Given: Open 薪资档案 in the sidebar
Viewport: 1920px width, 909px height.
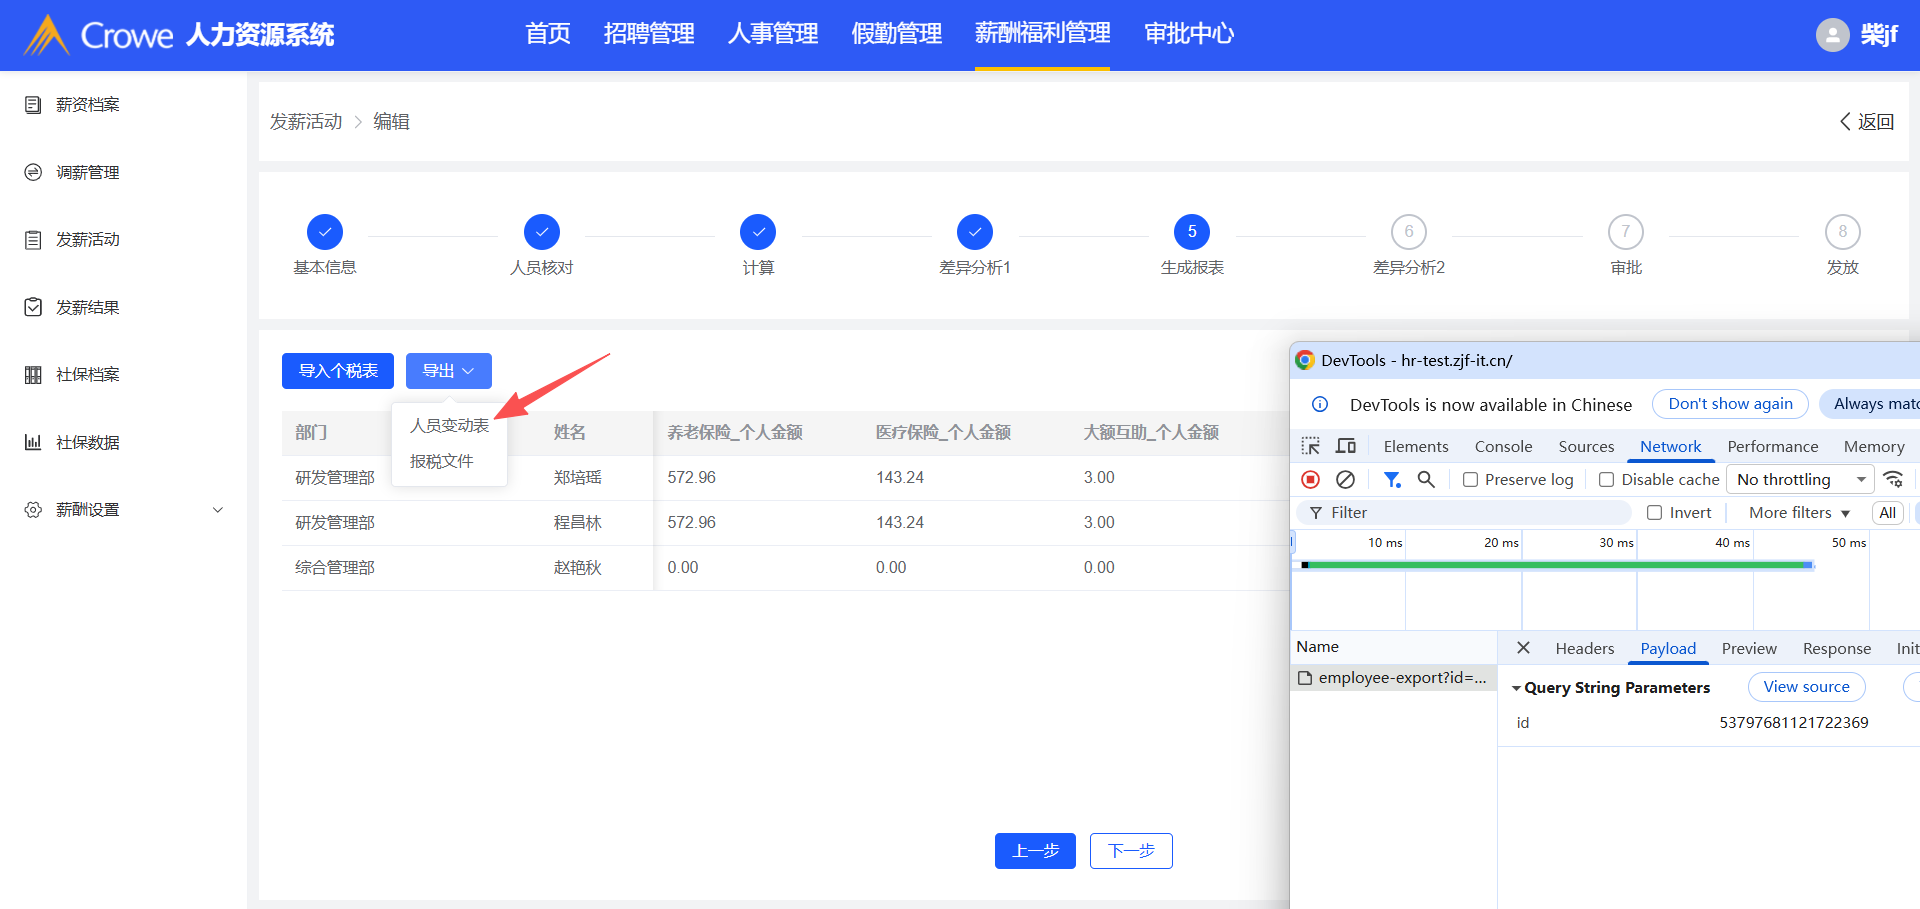Looking at the screenshot, I should point(87,105).
